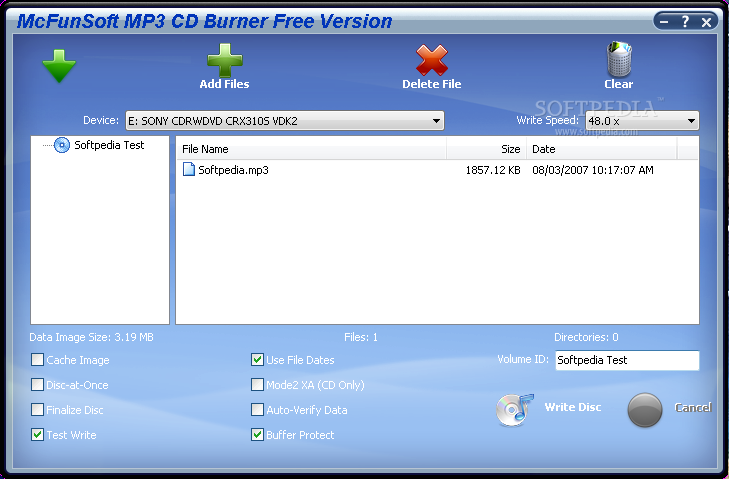
Task: Sort by the Date column header
Action: [602, 149]
